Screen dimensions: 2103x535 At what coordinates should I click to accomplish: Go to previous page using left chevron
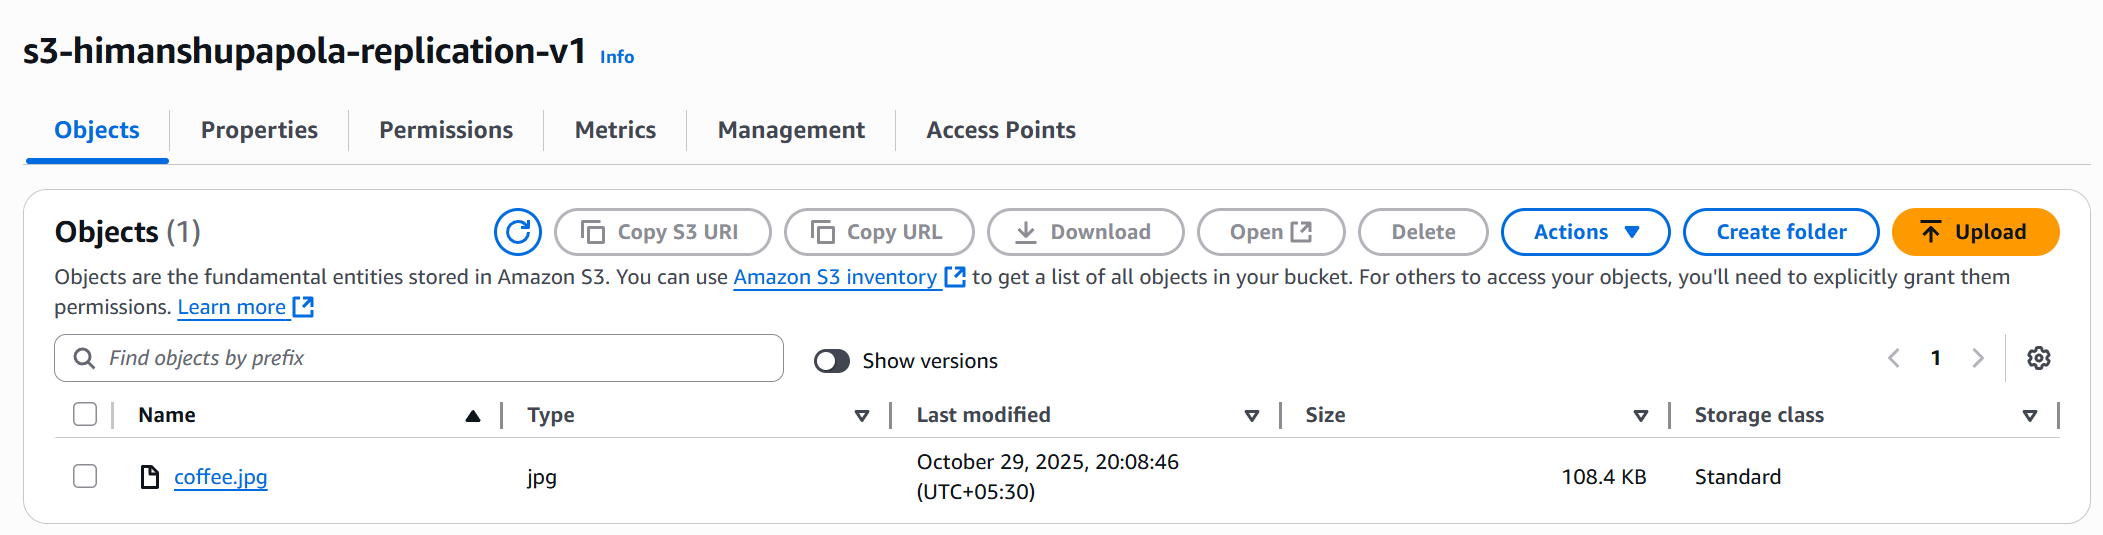coord(1894,358)
